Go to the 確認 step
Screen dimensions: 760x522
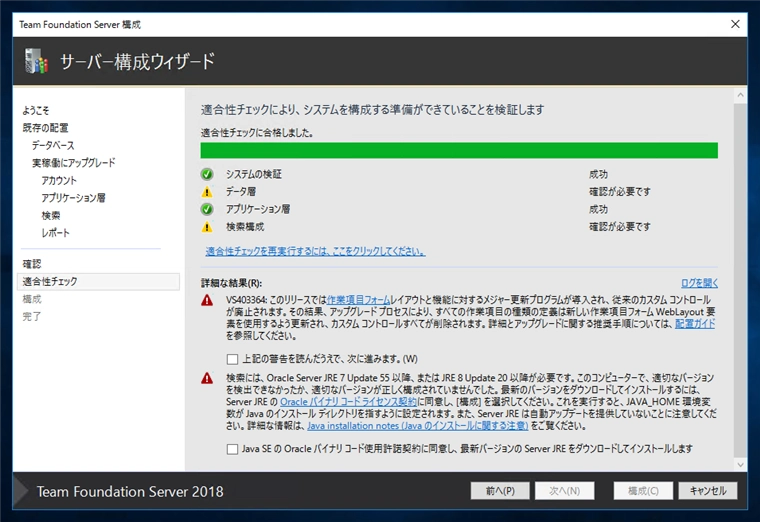32,264
